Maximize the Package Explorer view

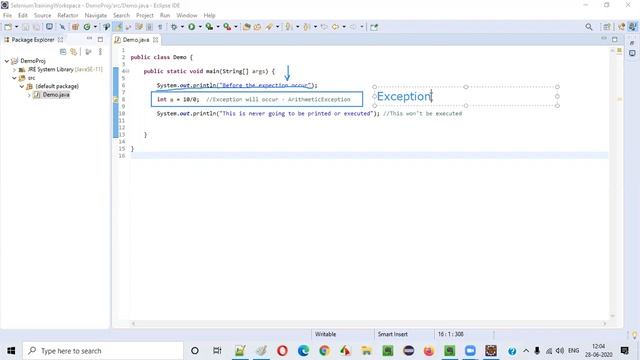100,40
